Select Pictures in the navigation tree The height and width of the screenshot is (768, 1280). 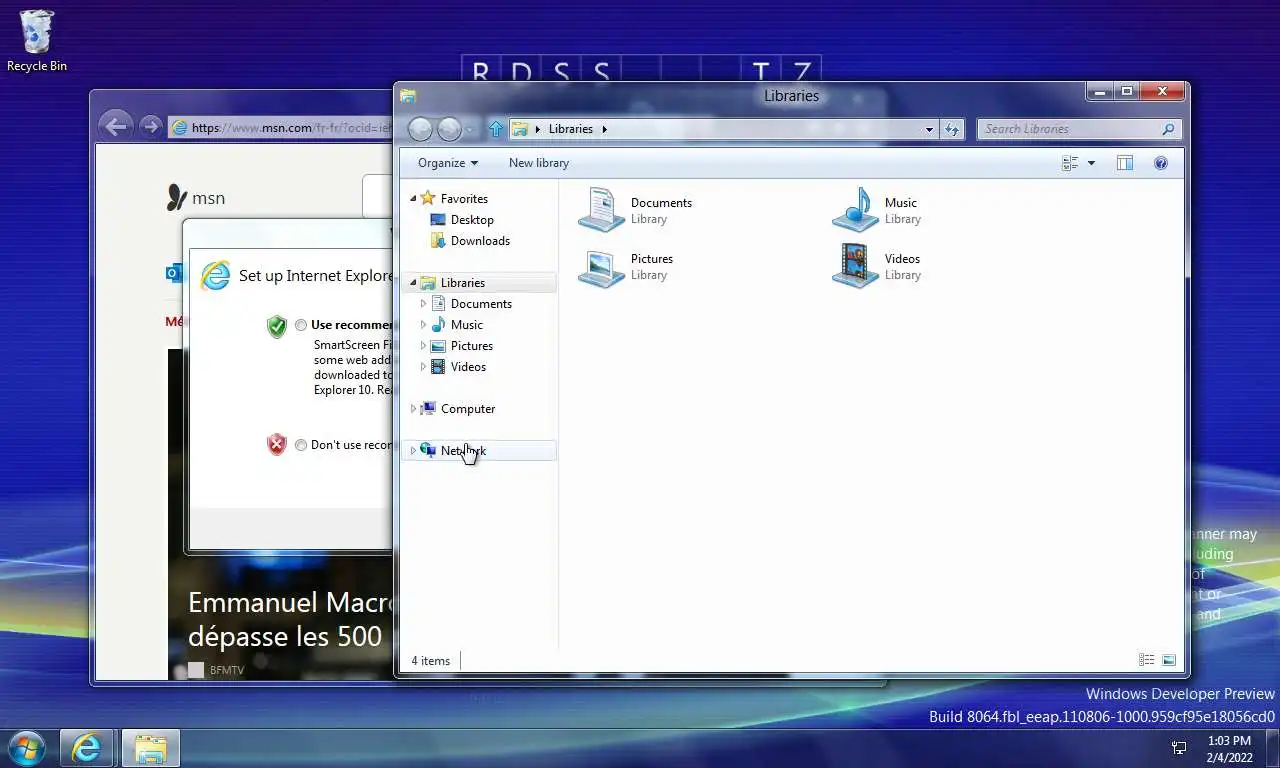[471, 346]
